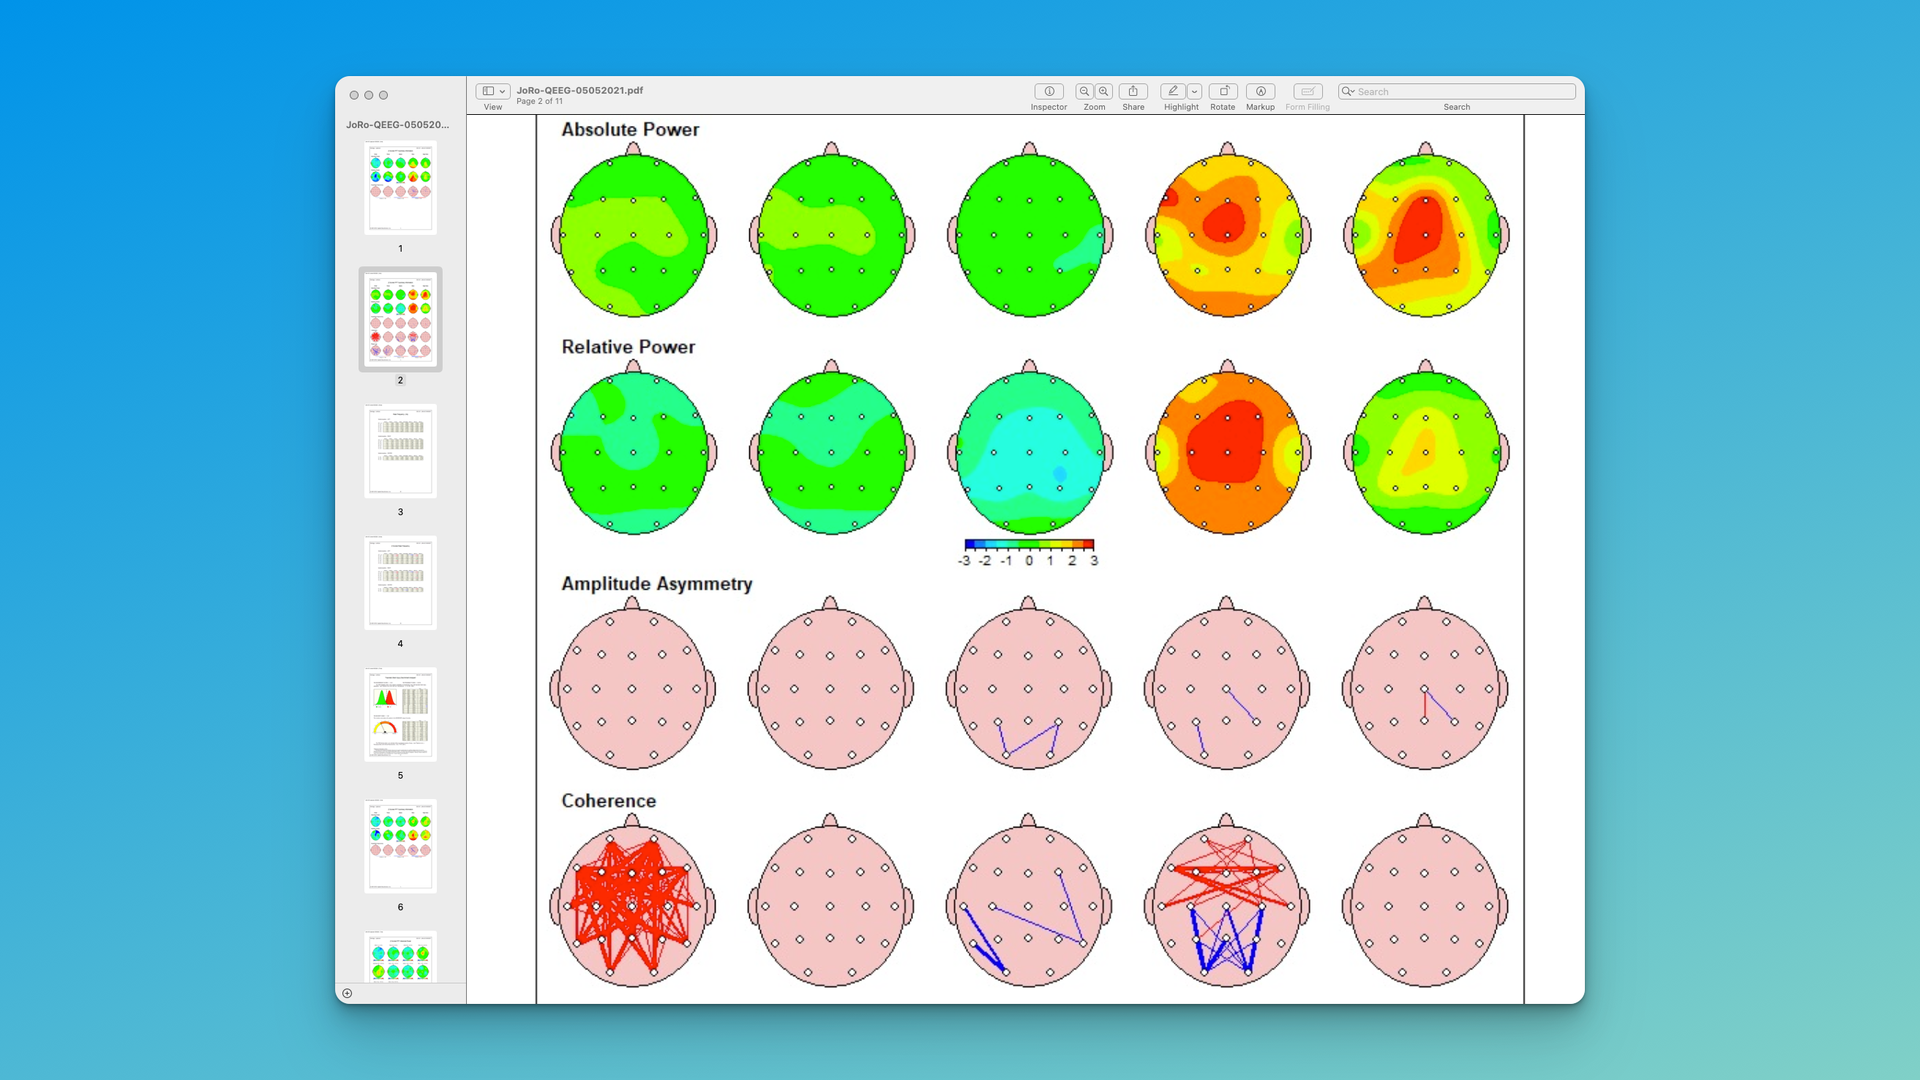Open the View options dropdown chevron
1920x1080 pixels.
(504, 90)
